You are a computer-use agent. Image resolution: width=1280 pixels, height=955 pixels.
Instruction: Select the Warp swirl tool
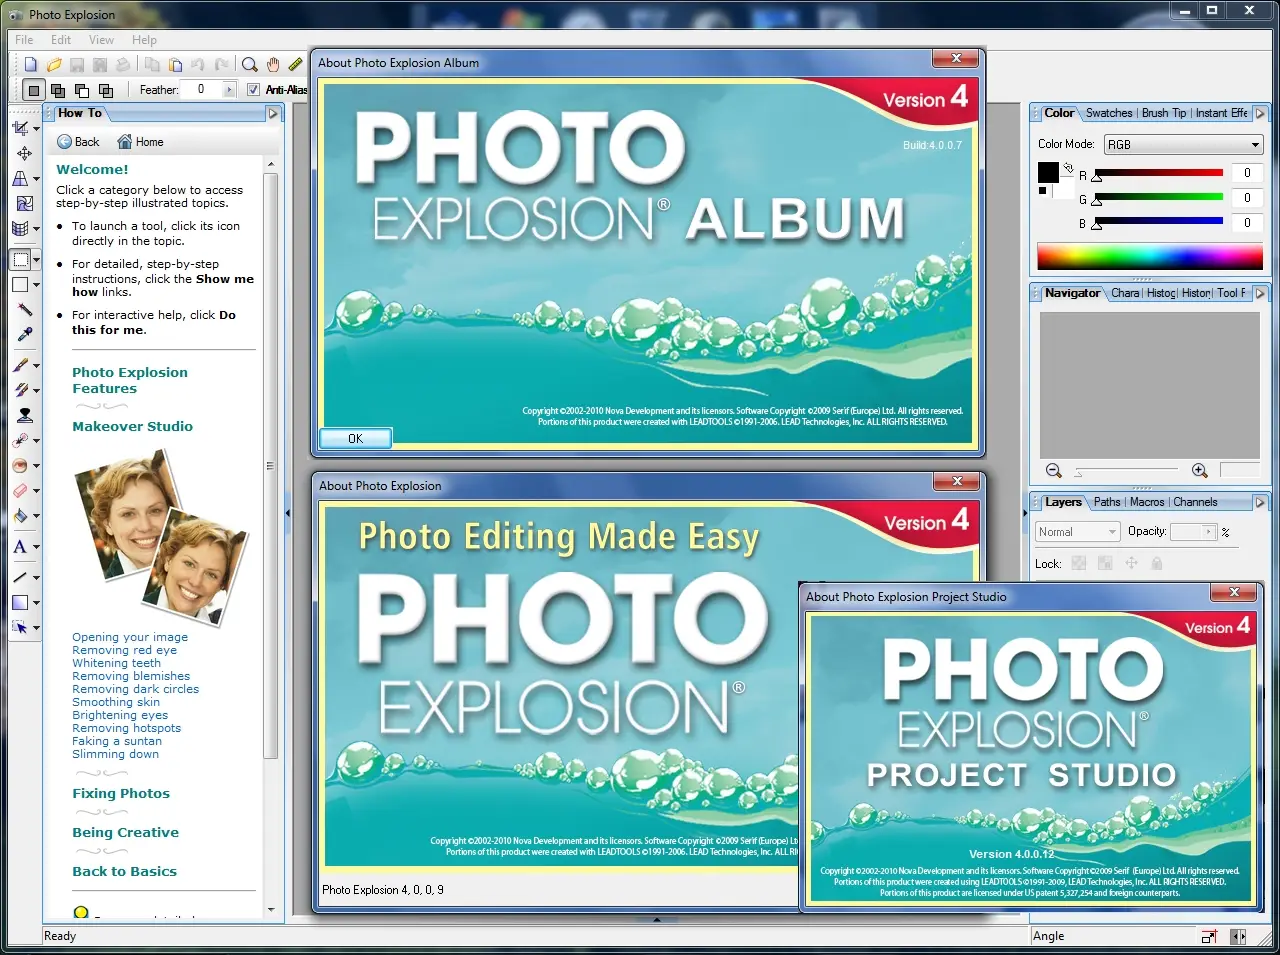pos(25,203)
